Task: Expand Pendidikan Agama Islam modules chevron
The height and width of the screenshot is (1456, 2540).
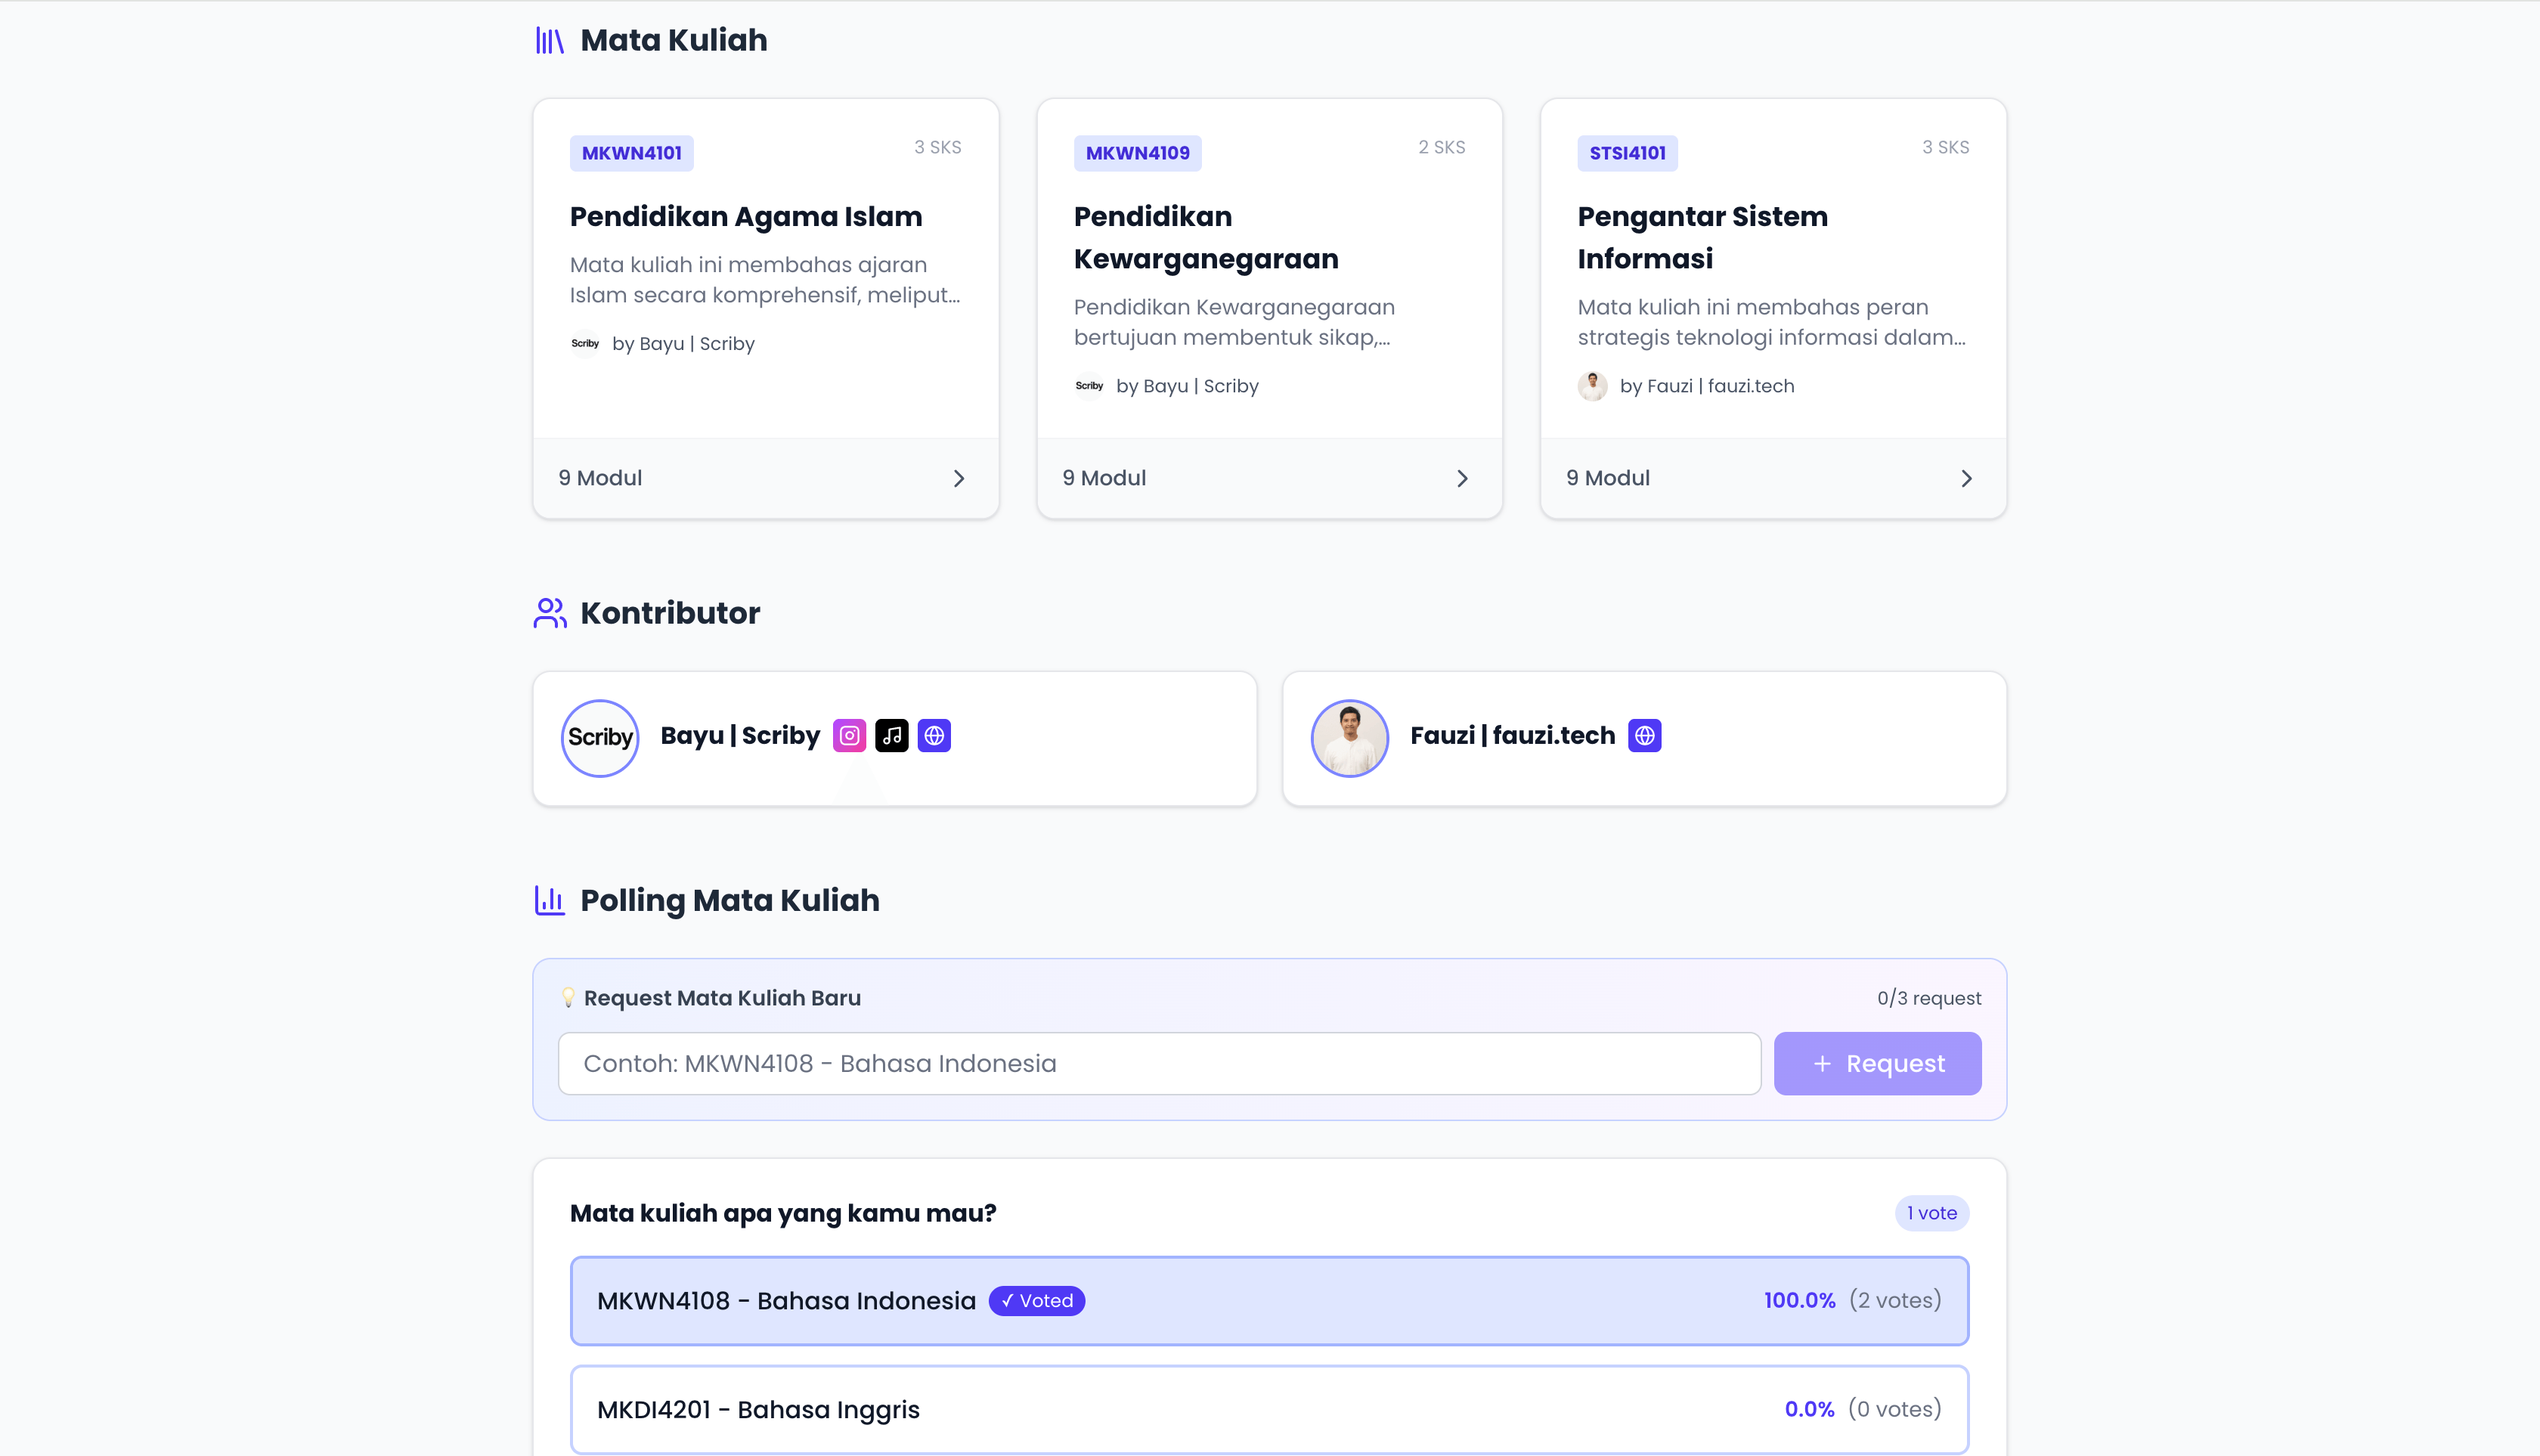Action: coord(959,478)
